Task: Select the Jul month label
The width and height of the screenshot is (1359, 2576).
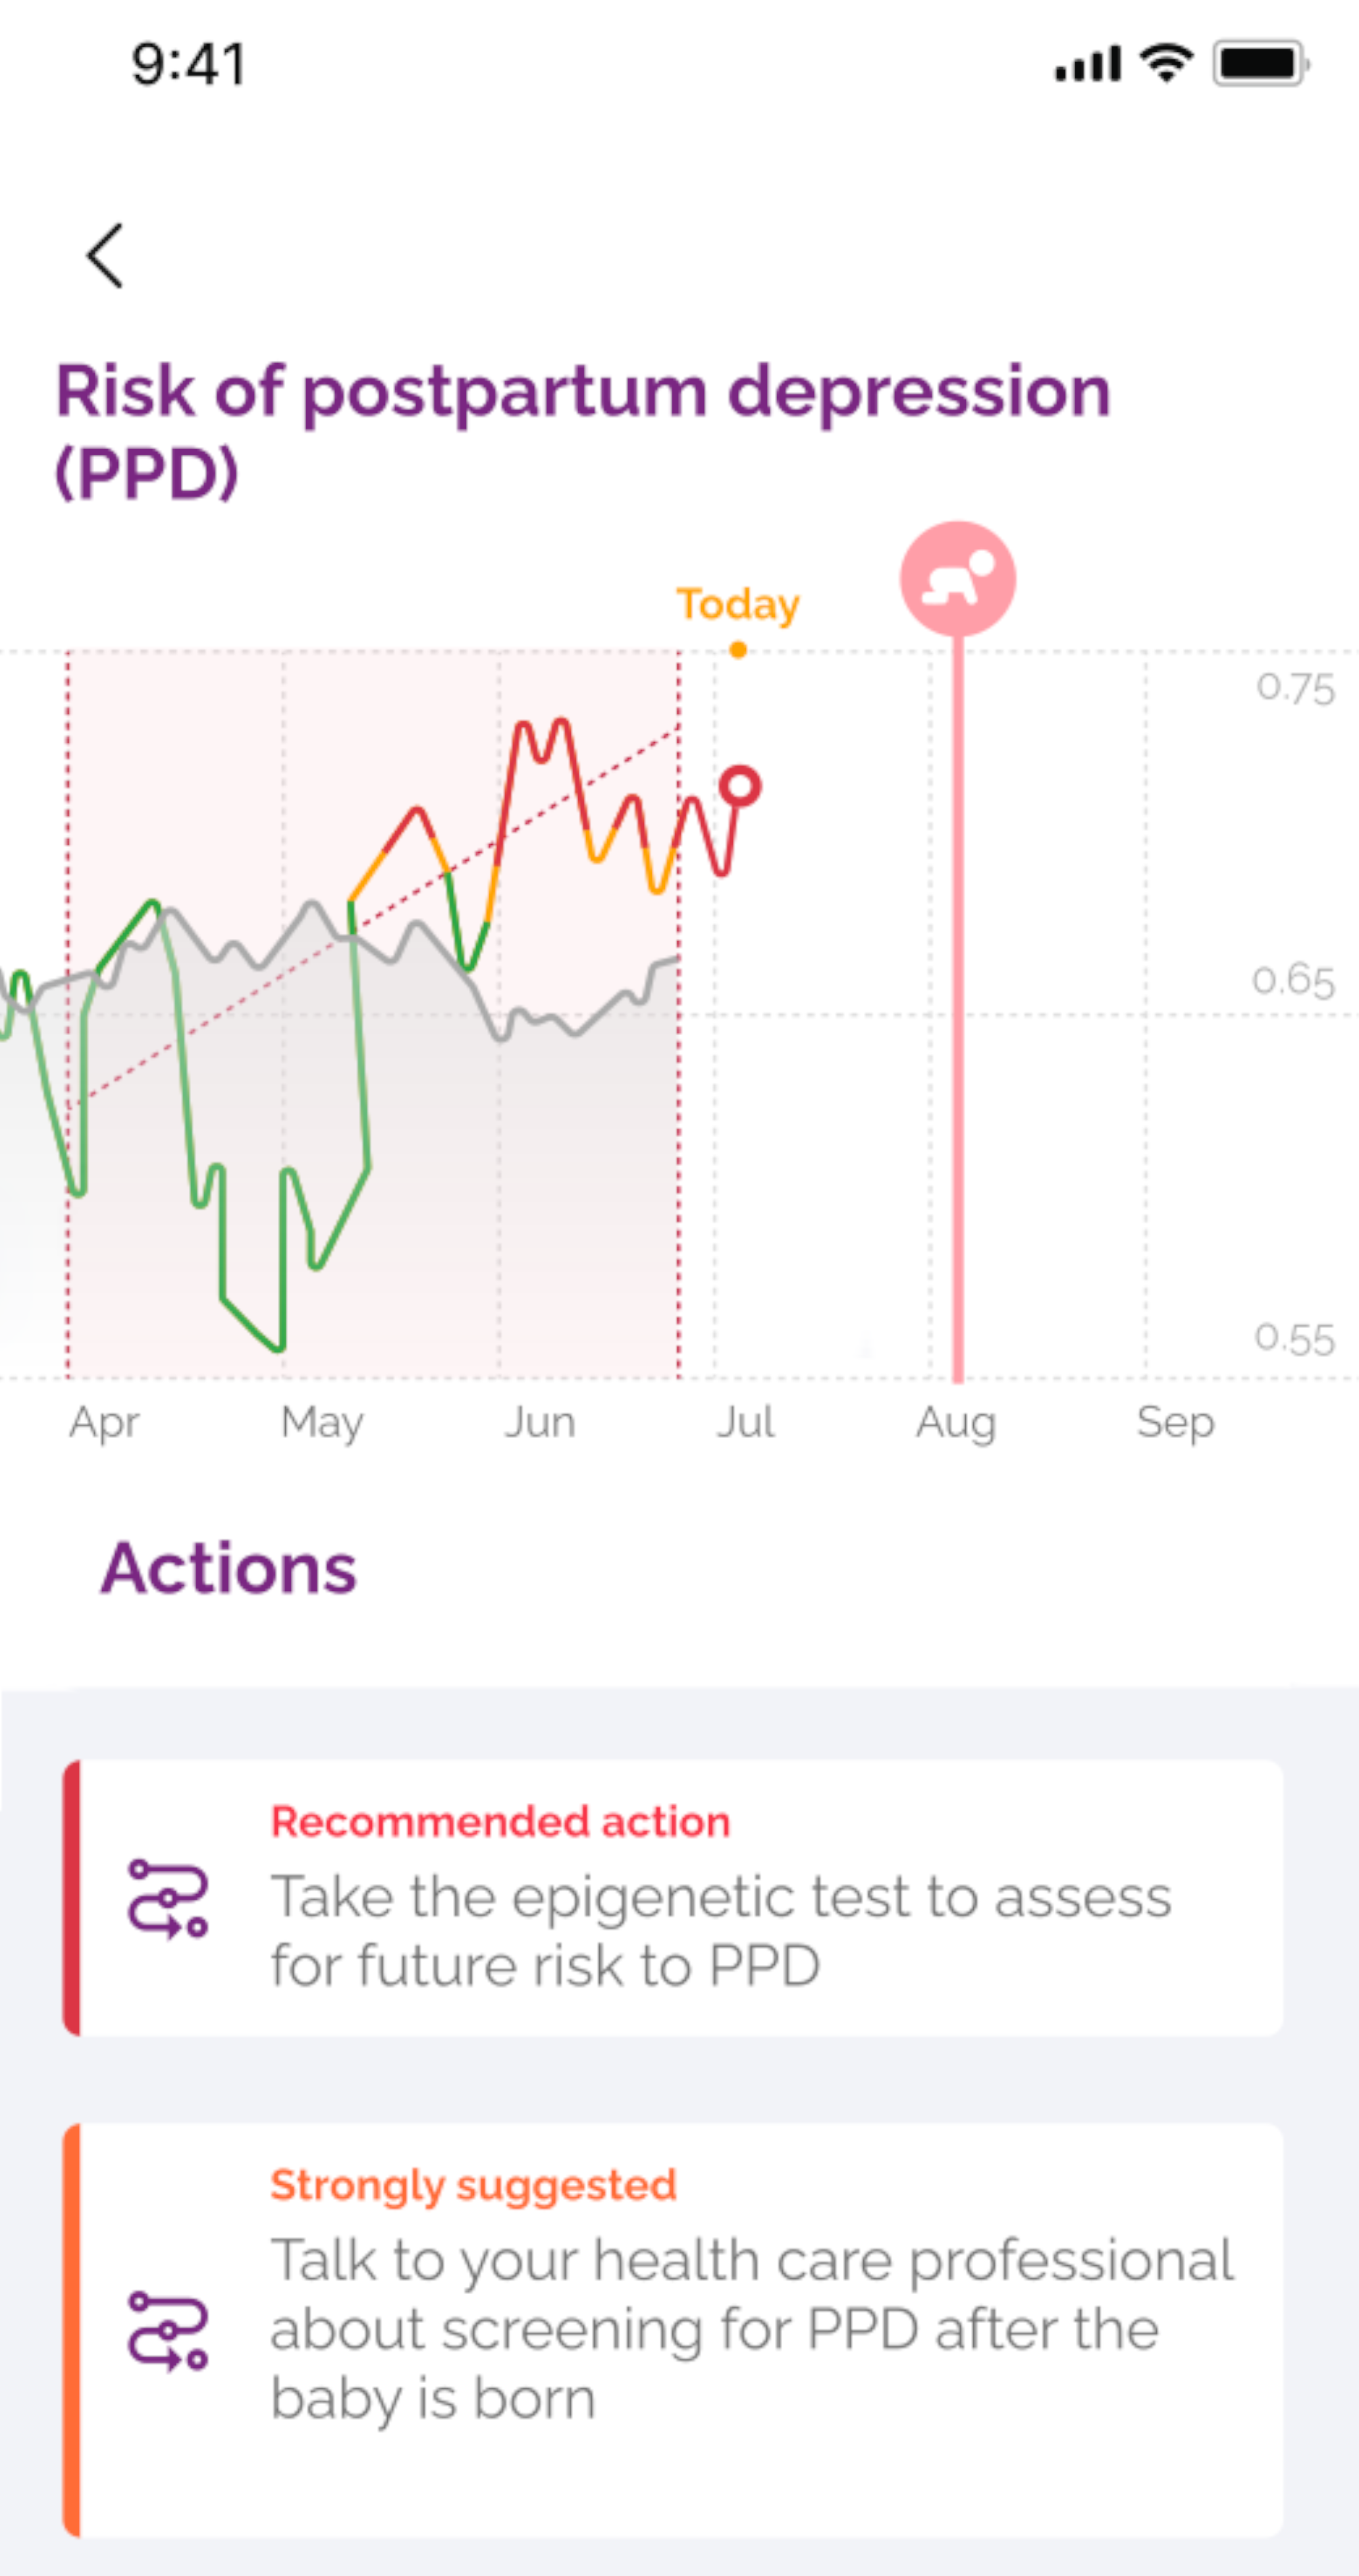Action: click(x=745, y=1422)
